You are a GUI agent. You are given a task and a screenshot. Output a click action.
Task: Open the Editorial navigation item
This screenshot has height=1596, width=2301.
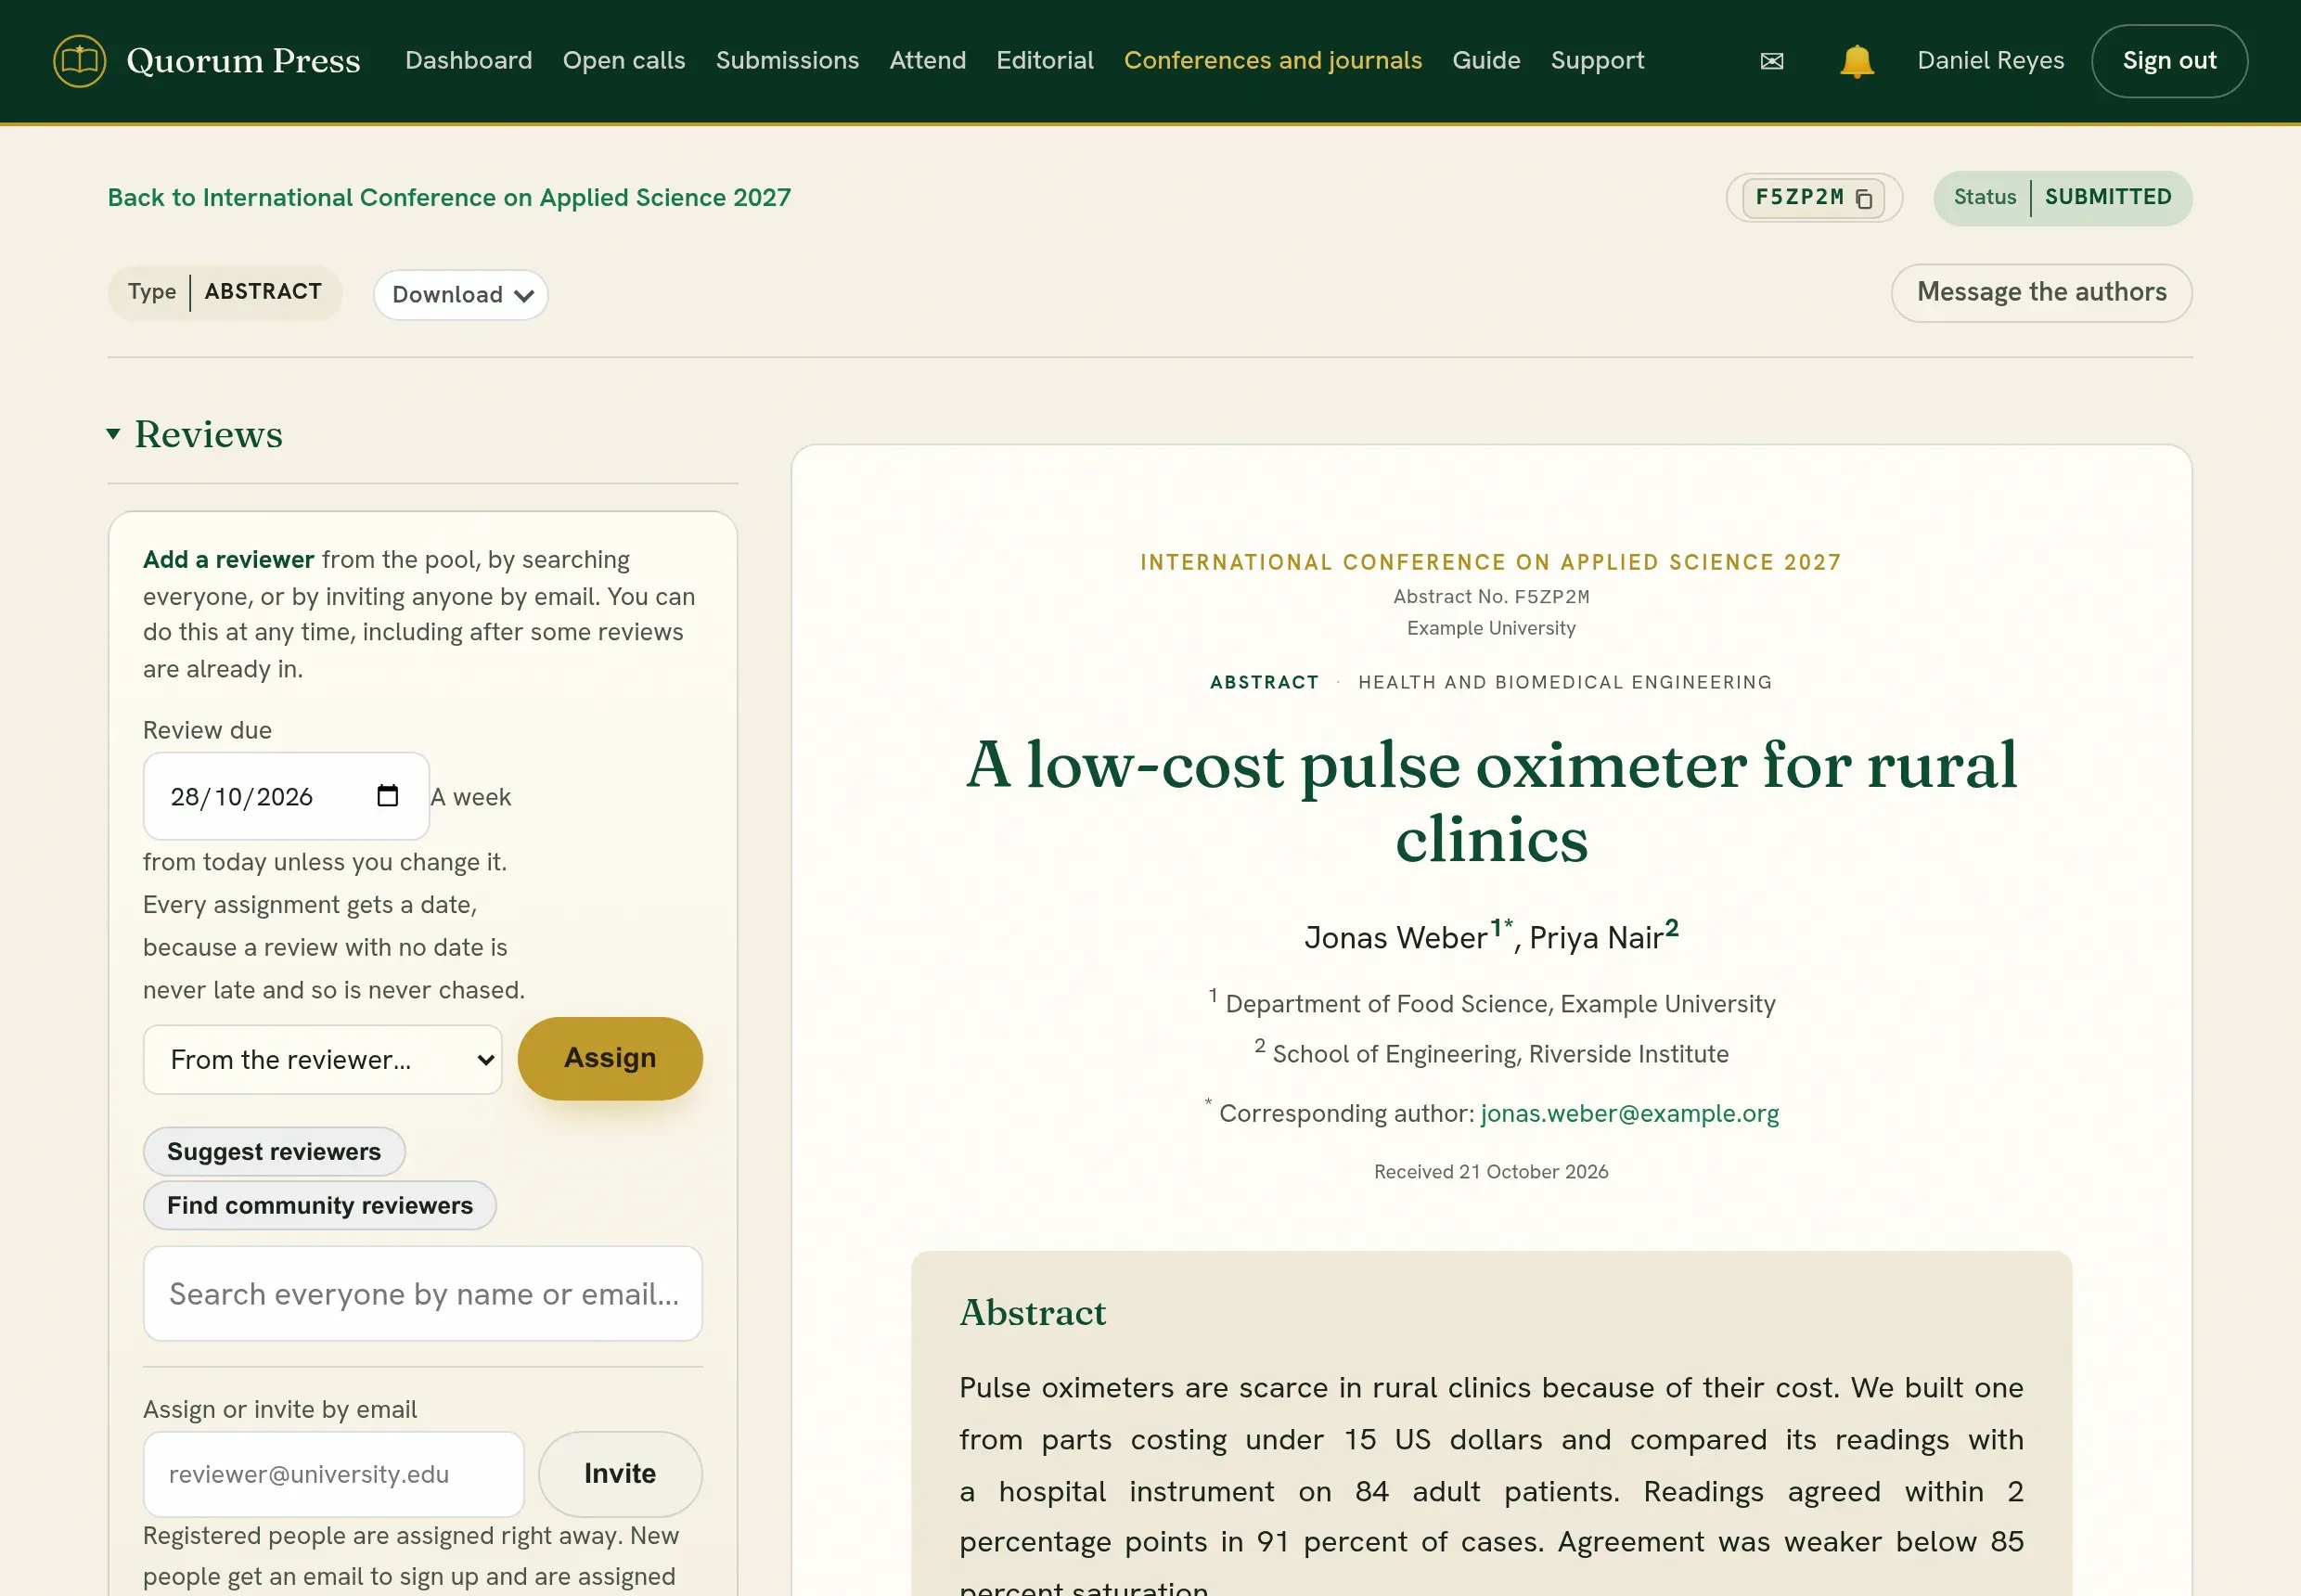1044,61
